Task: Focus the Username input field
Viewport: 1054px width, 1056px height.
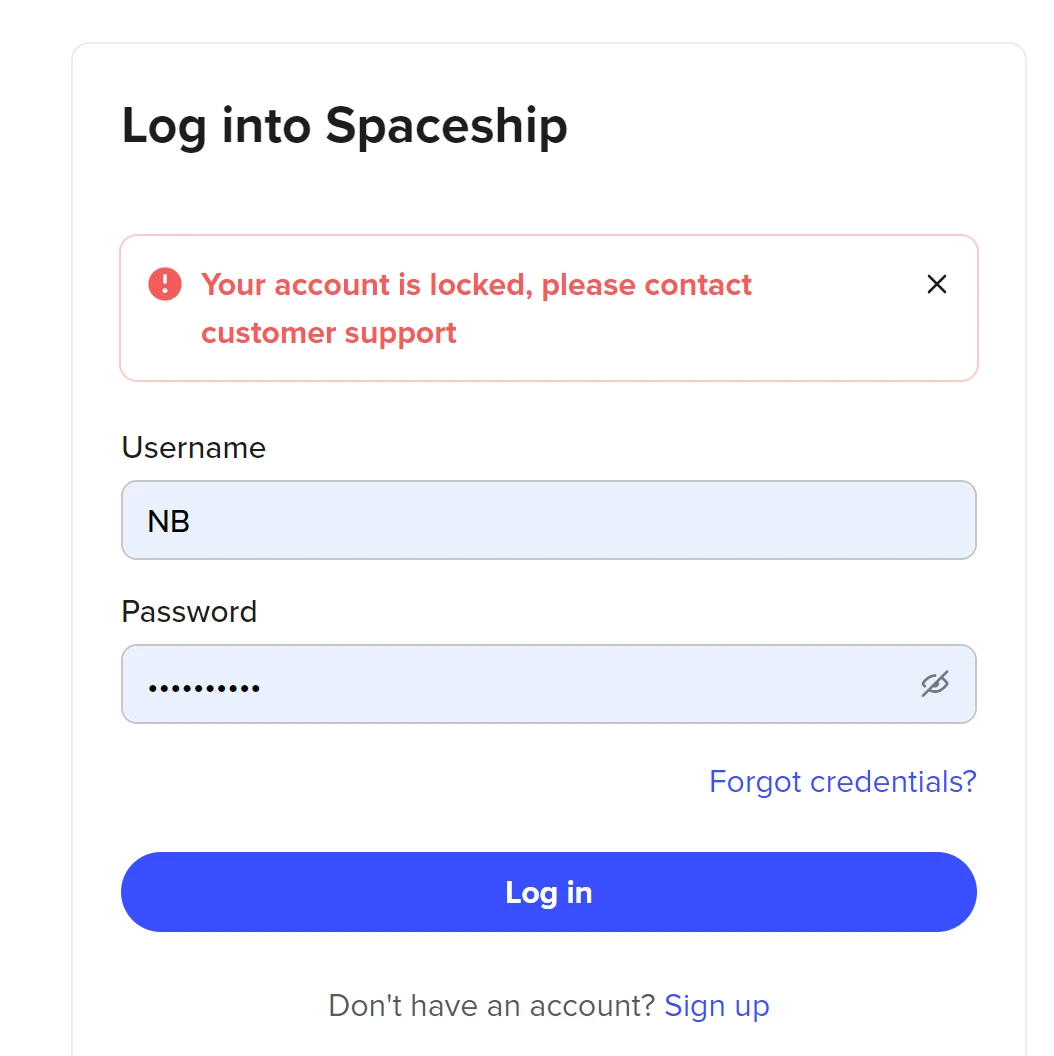Action: pyautogui.click(x=548, y=520)
